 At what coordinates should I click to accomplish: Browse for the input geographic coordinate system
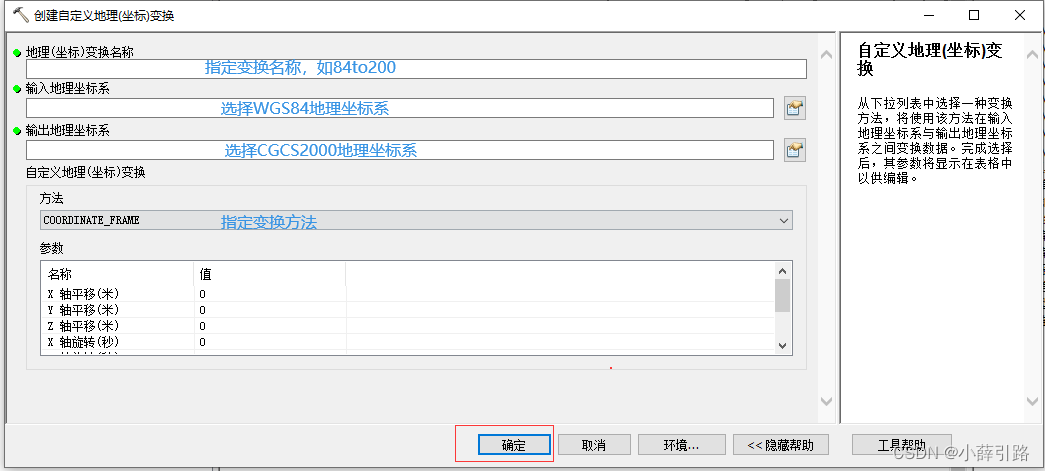coord(794,109)
